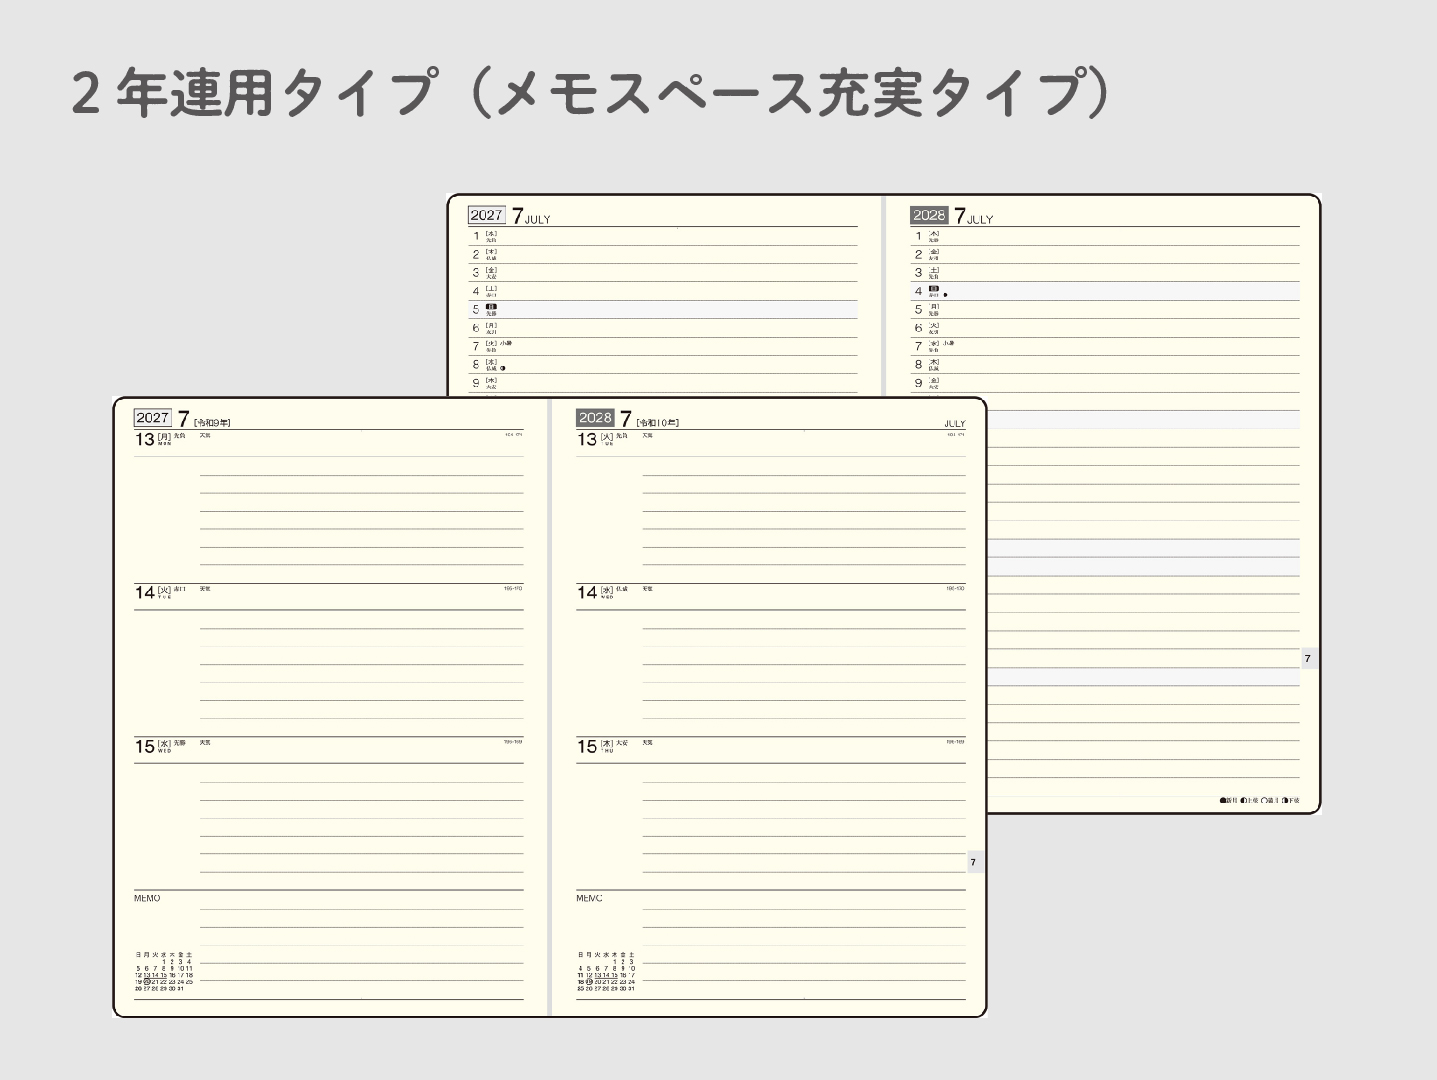Screen dimensions: 1437x1080
Task: Click day 13 heading in 2027 page
Action: click(x=145, y=440)
